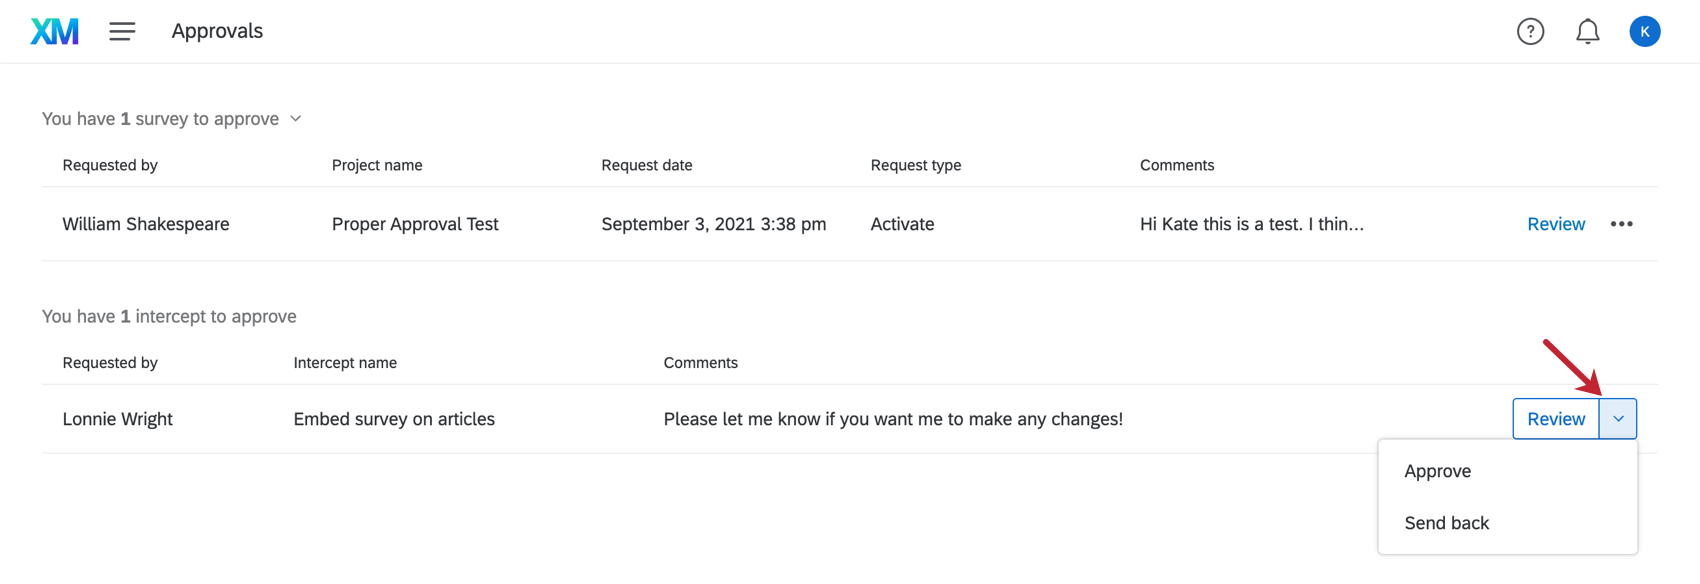This screenshot has width=1700, height=584.
Task: Click the notifications bell icon
Action: click(1587, 31)
